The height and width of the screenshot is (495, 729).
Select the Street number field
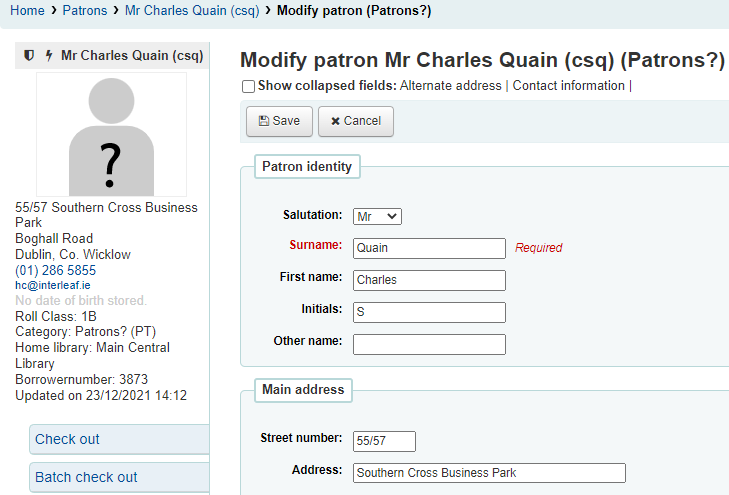click(x=384, y=441)
